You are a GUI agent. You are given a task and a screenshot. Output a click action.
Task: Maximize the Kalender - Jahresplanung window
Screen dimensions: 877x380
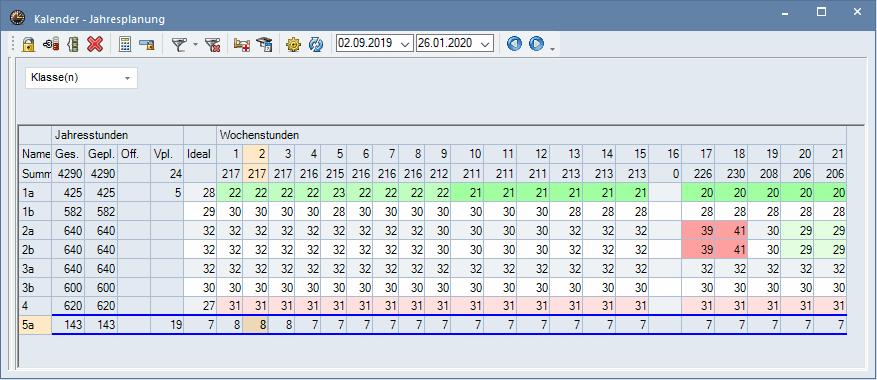(x=821, y=12)
